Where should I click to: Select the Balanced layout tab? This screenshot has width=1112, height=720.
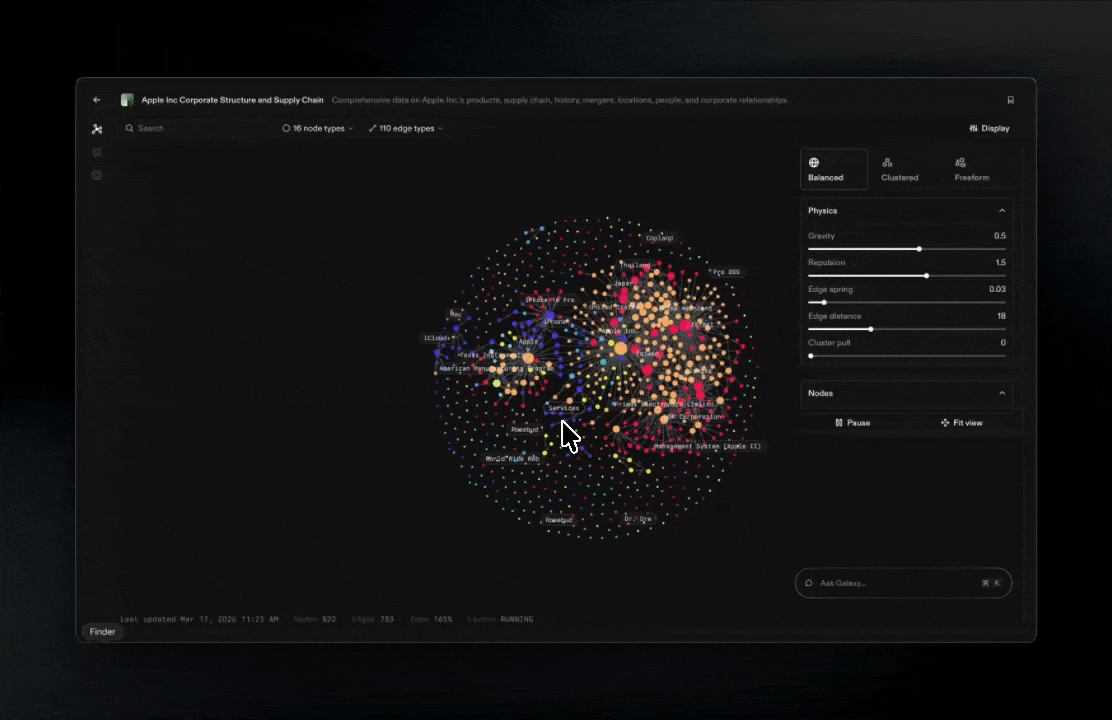pyautogui.click(x=834, y=170)
